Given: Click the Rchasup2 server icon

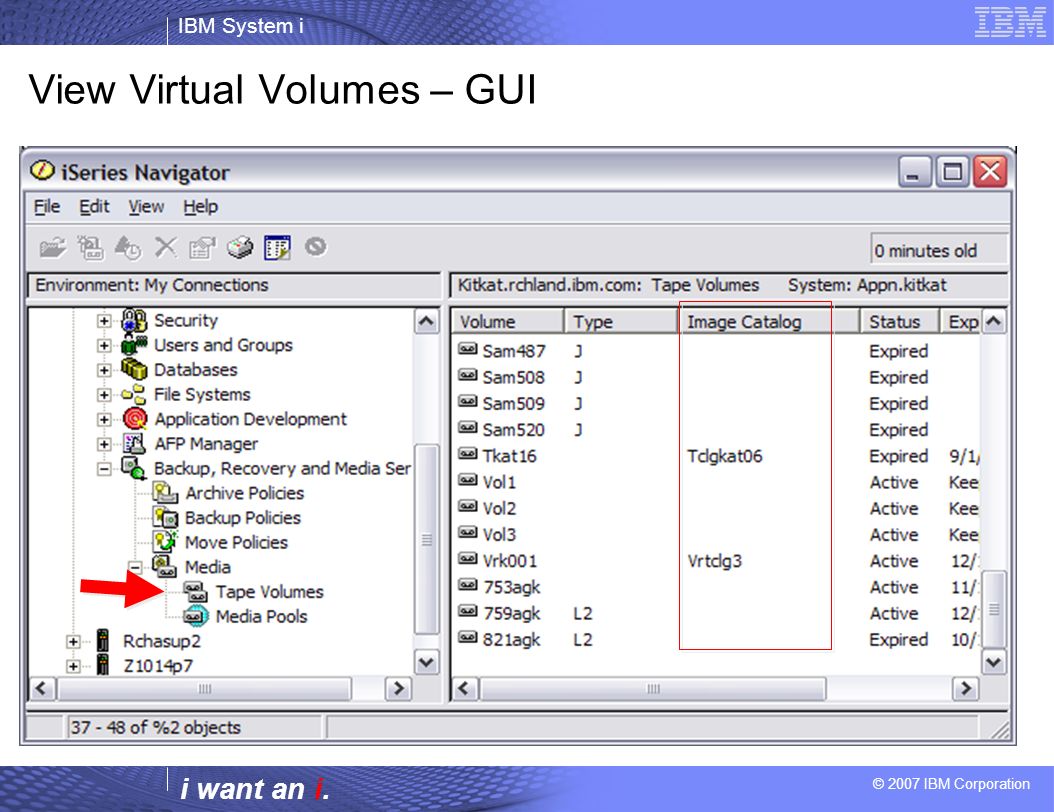Looking at the screenshot, I should pos(103,641).
